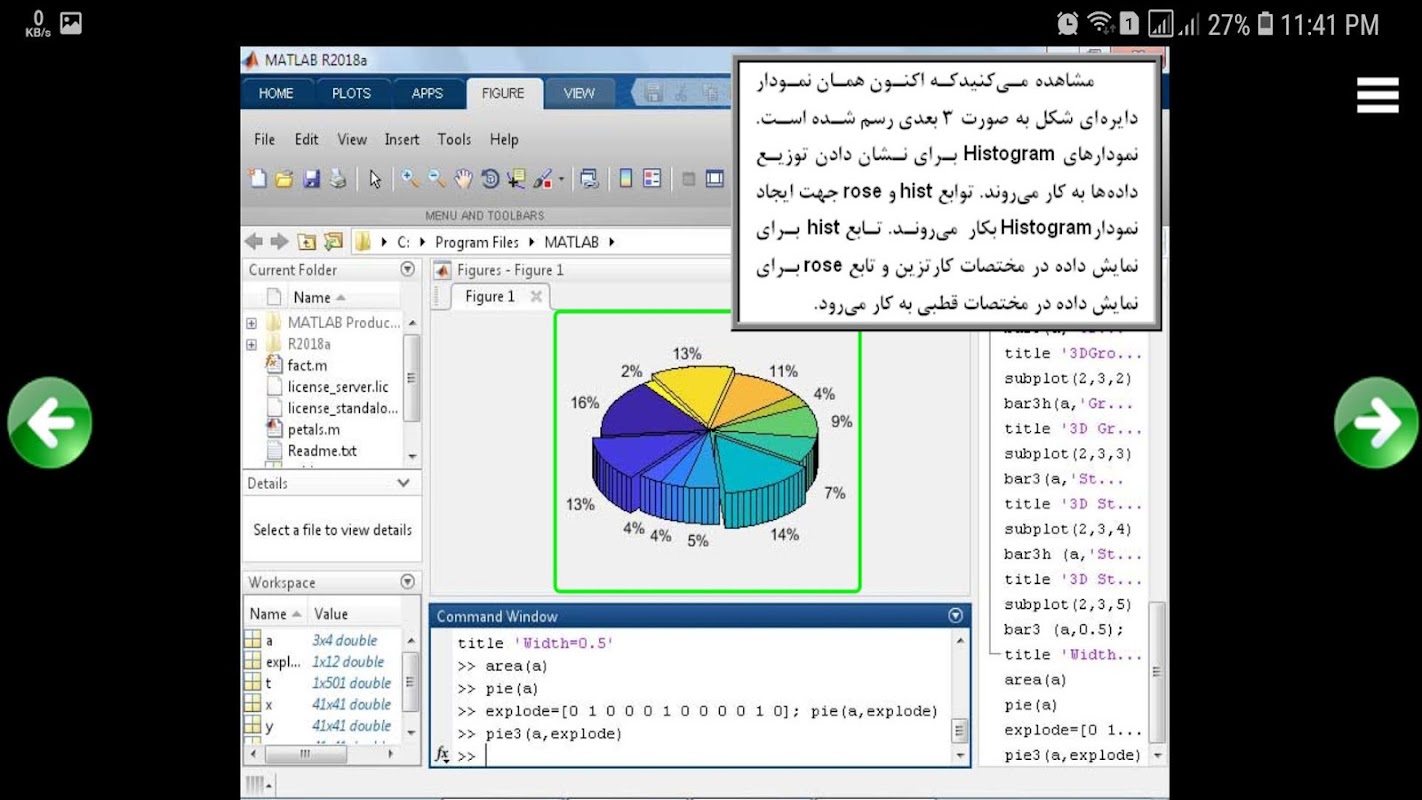Activate the Rotate 3D tool
Screen dimensions: 1422x800
490,179
